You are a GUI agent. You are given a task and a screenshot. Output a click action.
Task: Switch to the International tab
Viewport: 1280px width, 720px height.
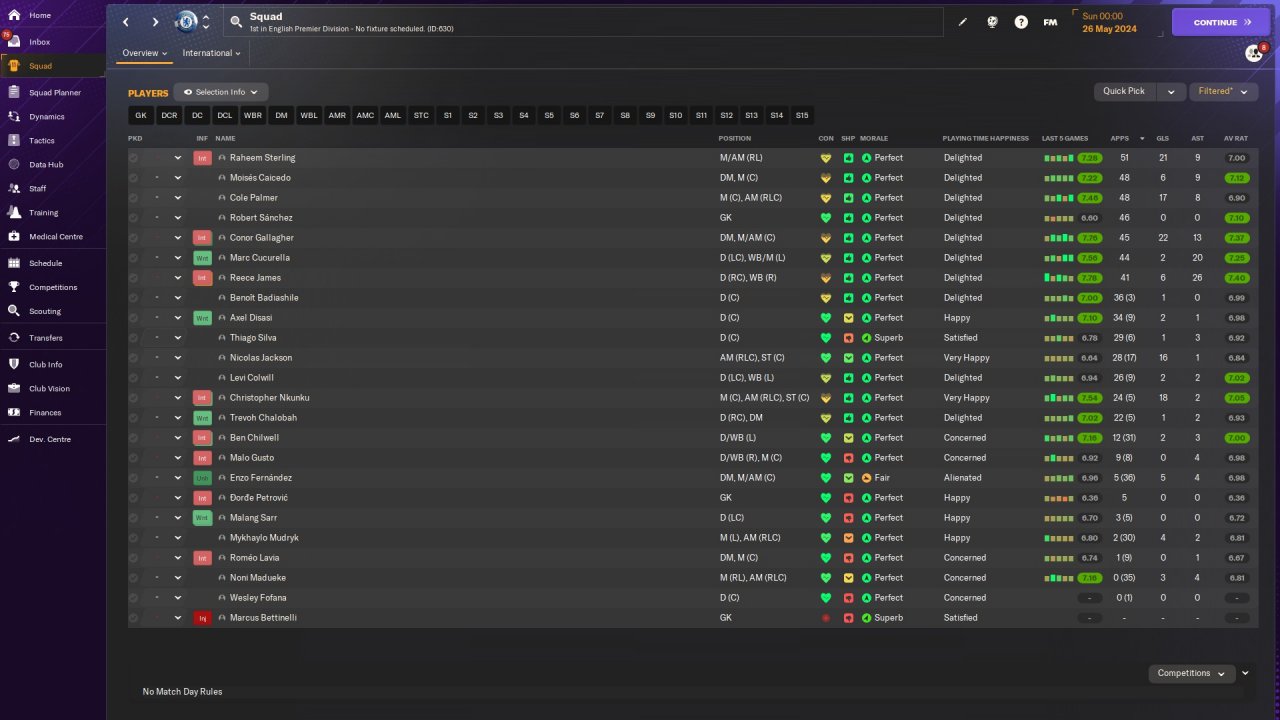click(211, 53)
